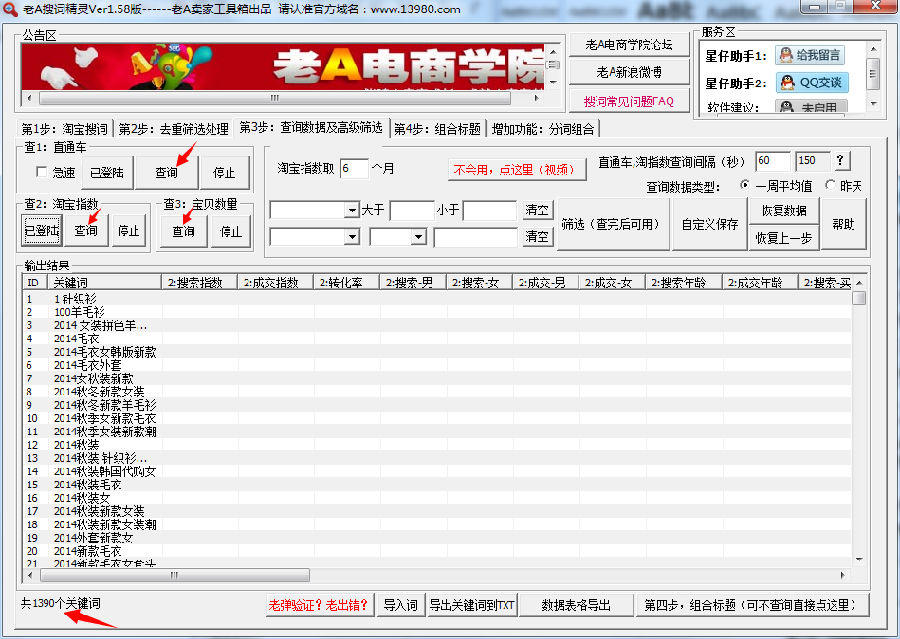The width and height of the screenshot is (900, 639).
Task: Click 导出关键词到TXT button
Action: click(472, 605)
